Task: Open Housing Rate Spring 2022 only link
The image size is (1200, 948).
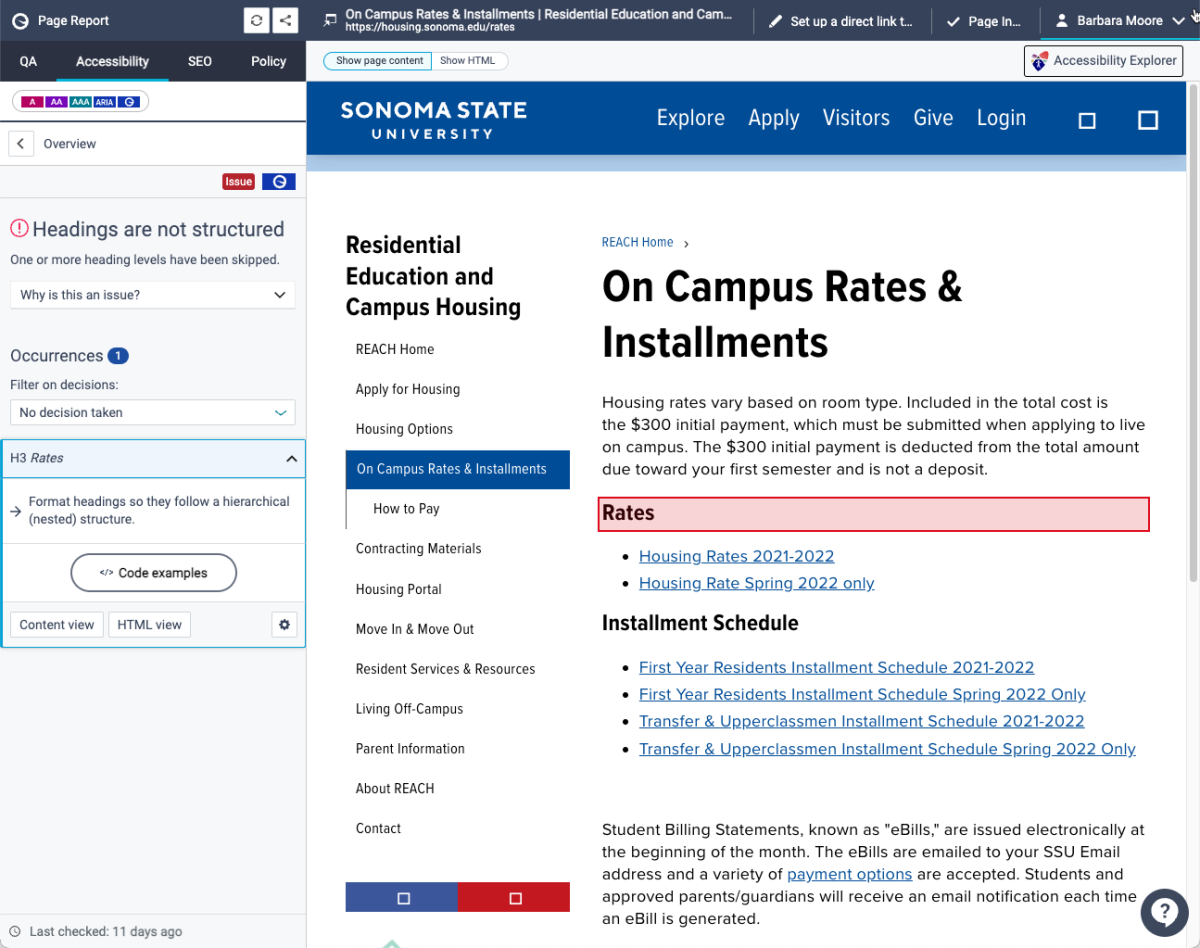Action: [x=756, y=583]
